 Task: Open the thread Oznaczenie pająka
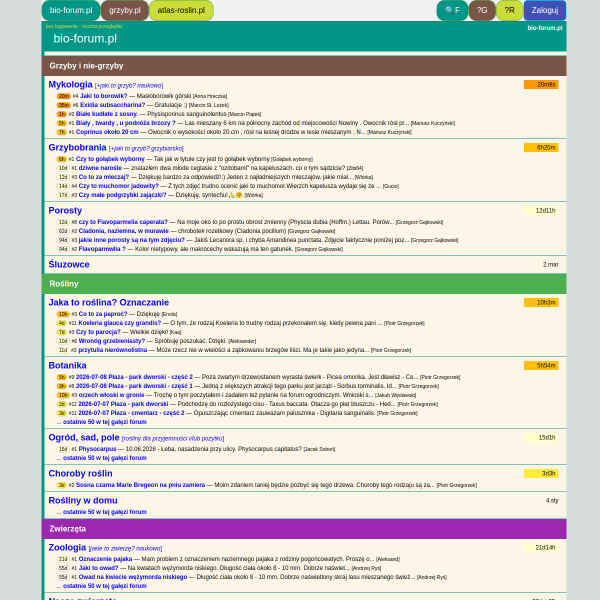(x=105, y=559)
